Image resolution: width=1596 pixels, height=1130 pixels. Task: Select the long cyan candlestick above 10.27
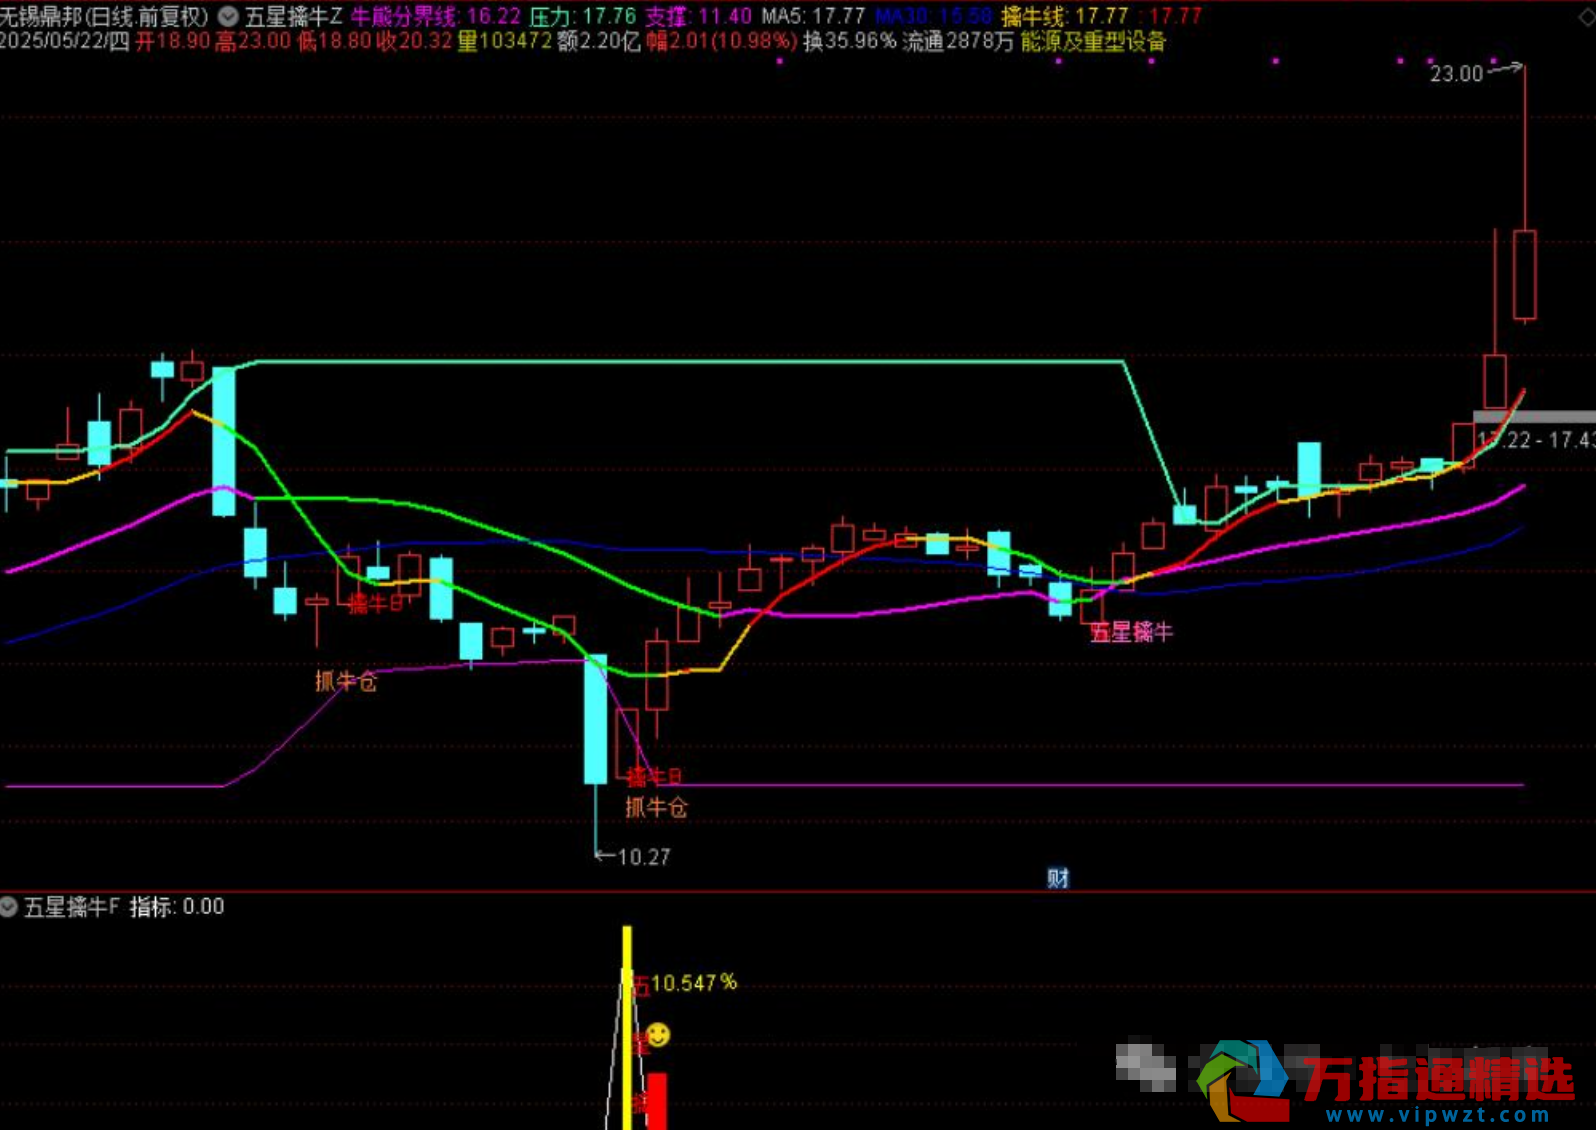(595, 718)
